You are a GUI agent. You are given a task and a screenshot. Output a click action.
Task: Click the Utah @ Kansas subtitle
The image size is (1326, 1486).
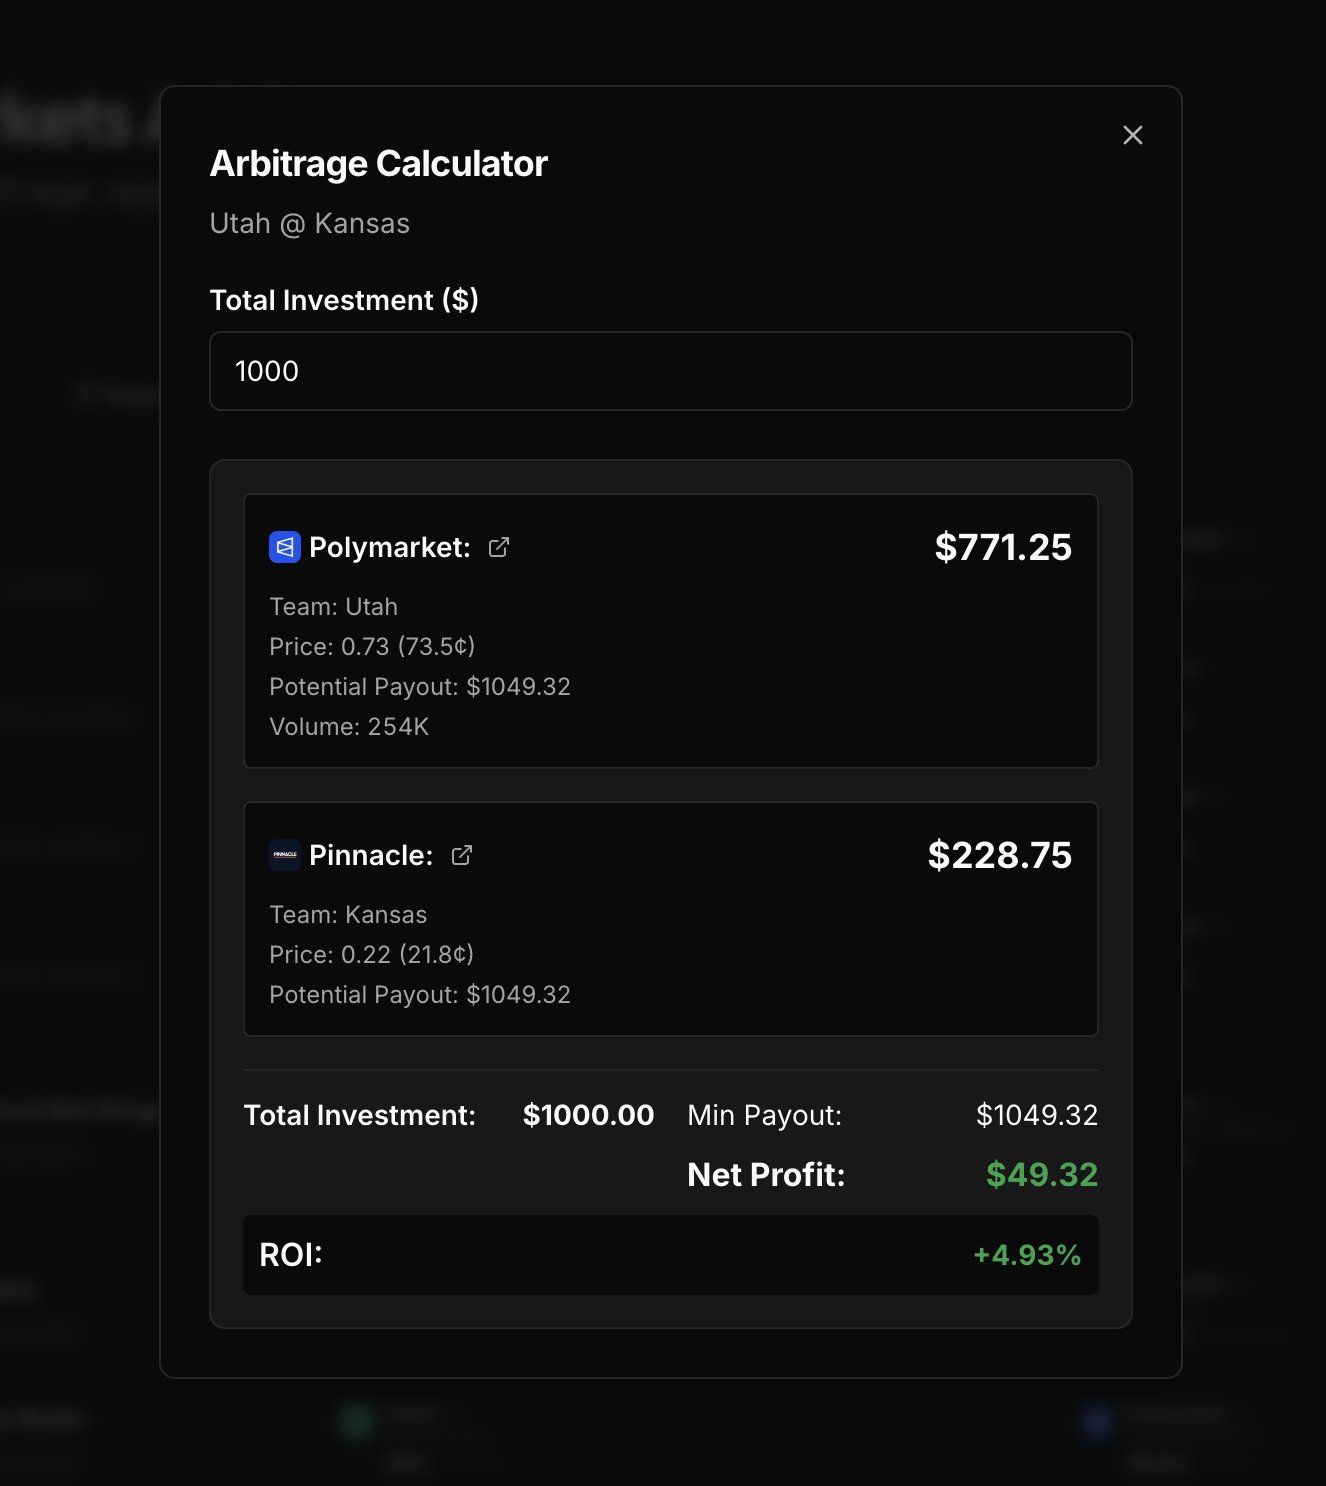(310, 223)
